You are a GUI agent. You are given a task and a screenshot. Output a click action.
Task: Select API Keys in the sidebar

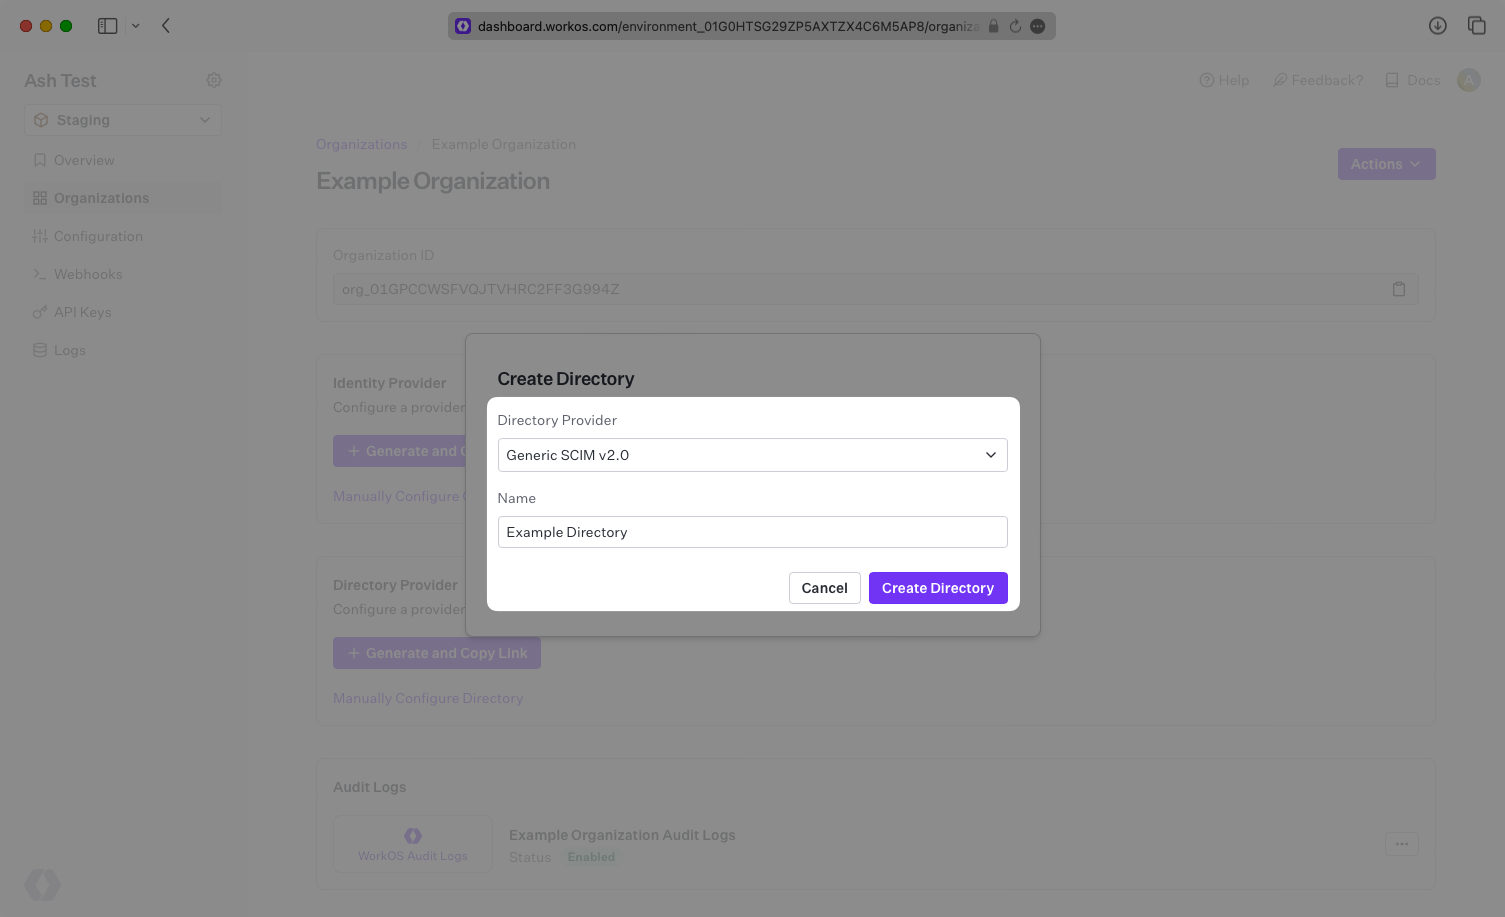pyautogui.click(x=82, y=312)
